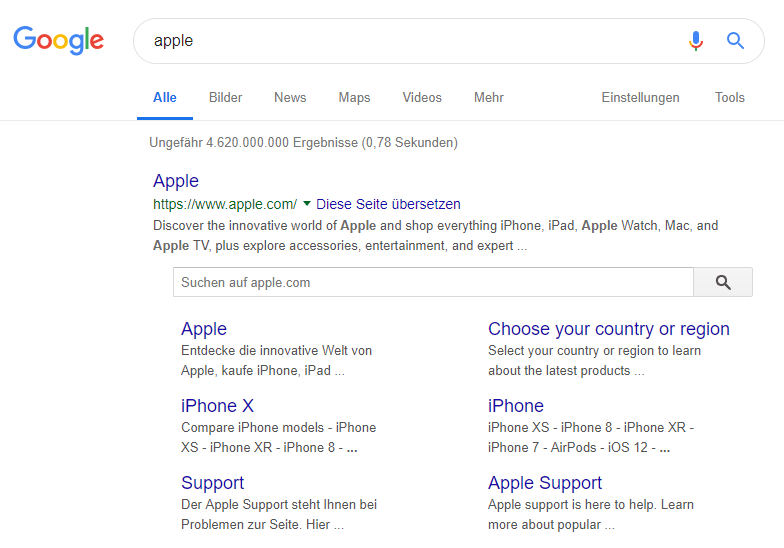Click text 'Select your country or region to learn'
The width and height of the screenshot is (784, 548).
(x=594, y=350)
